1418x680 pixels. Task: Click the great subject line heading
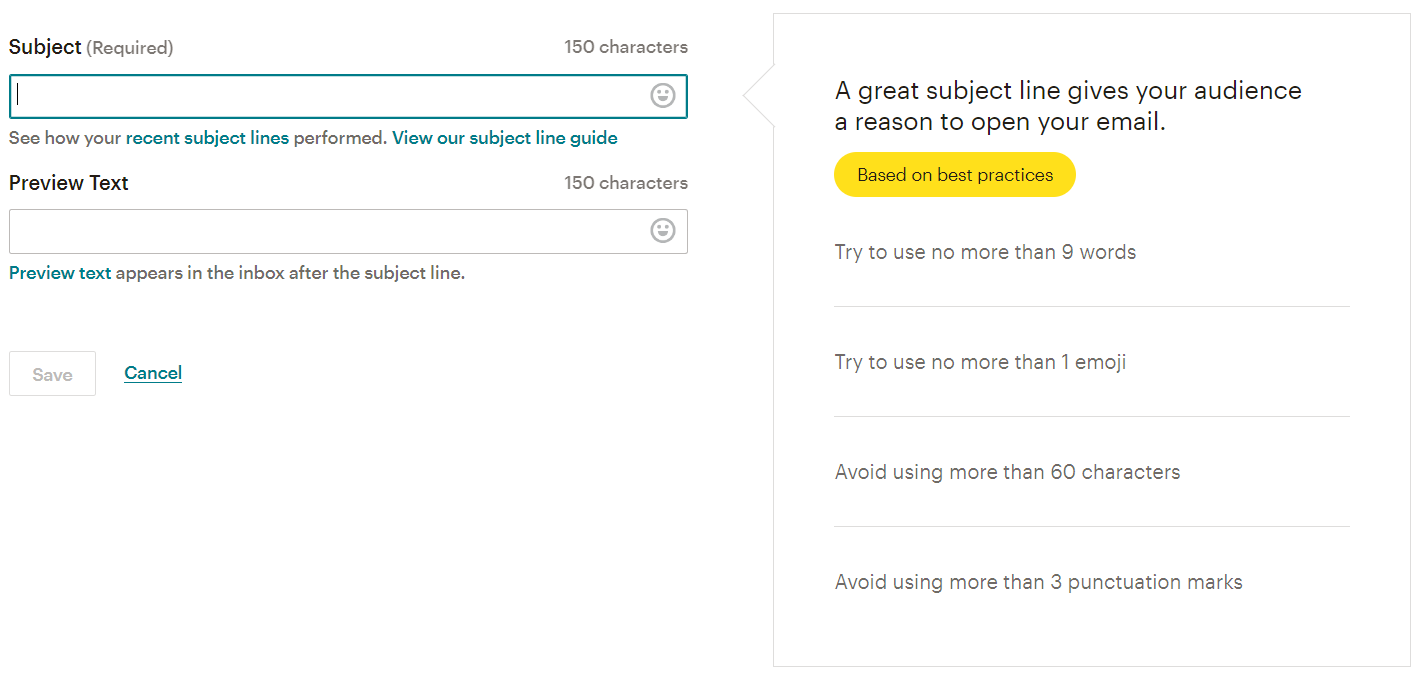pyautogui.click(x=1068, y=106)
